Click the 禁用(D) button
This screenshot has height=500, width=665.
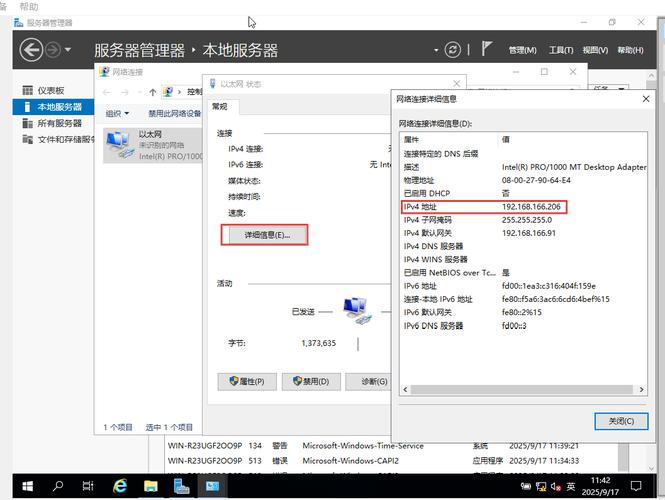tap(311, 381)
